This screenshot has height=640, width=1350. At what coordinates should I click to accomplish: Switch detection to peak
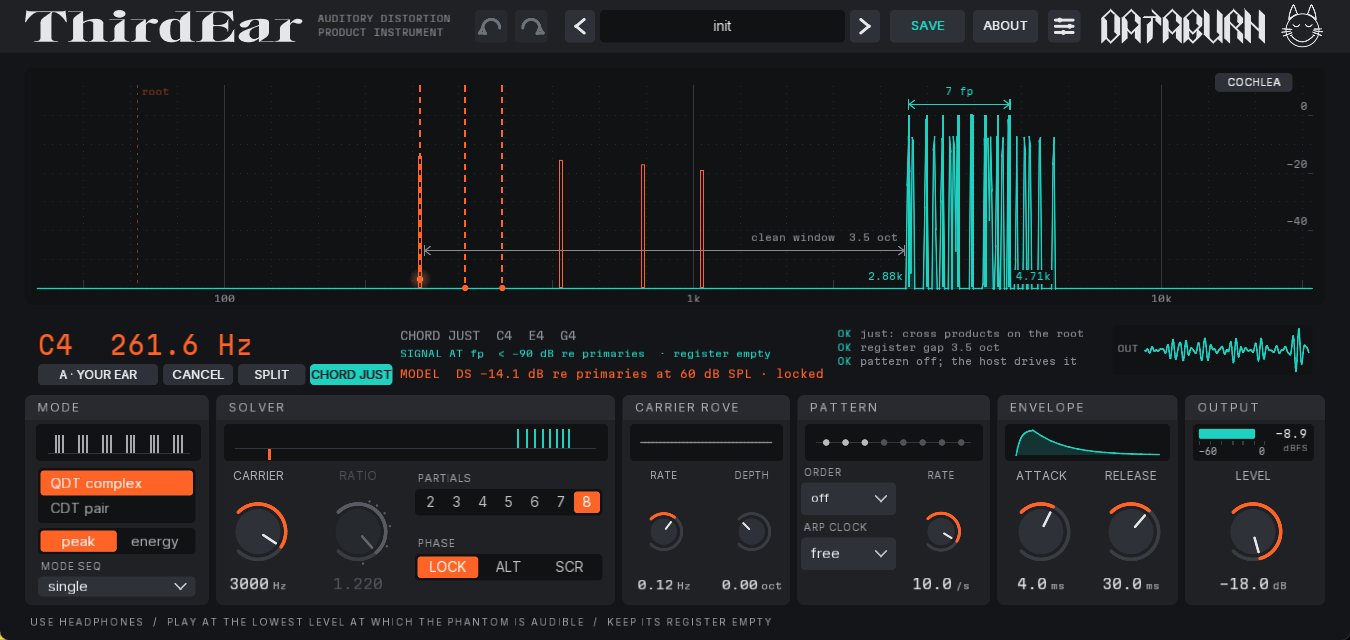click(78, 542)
